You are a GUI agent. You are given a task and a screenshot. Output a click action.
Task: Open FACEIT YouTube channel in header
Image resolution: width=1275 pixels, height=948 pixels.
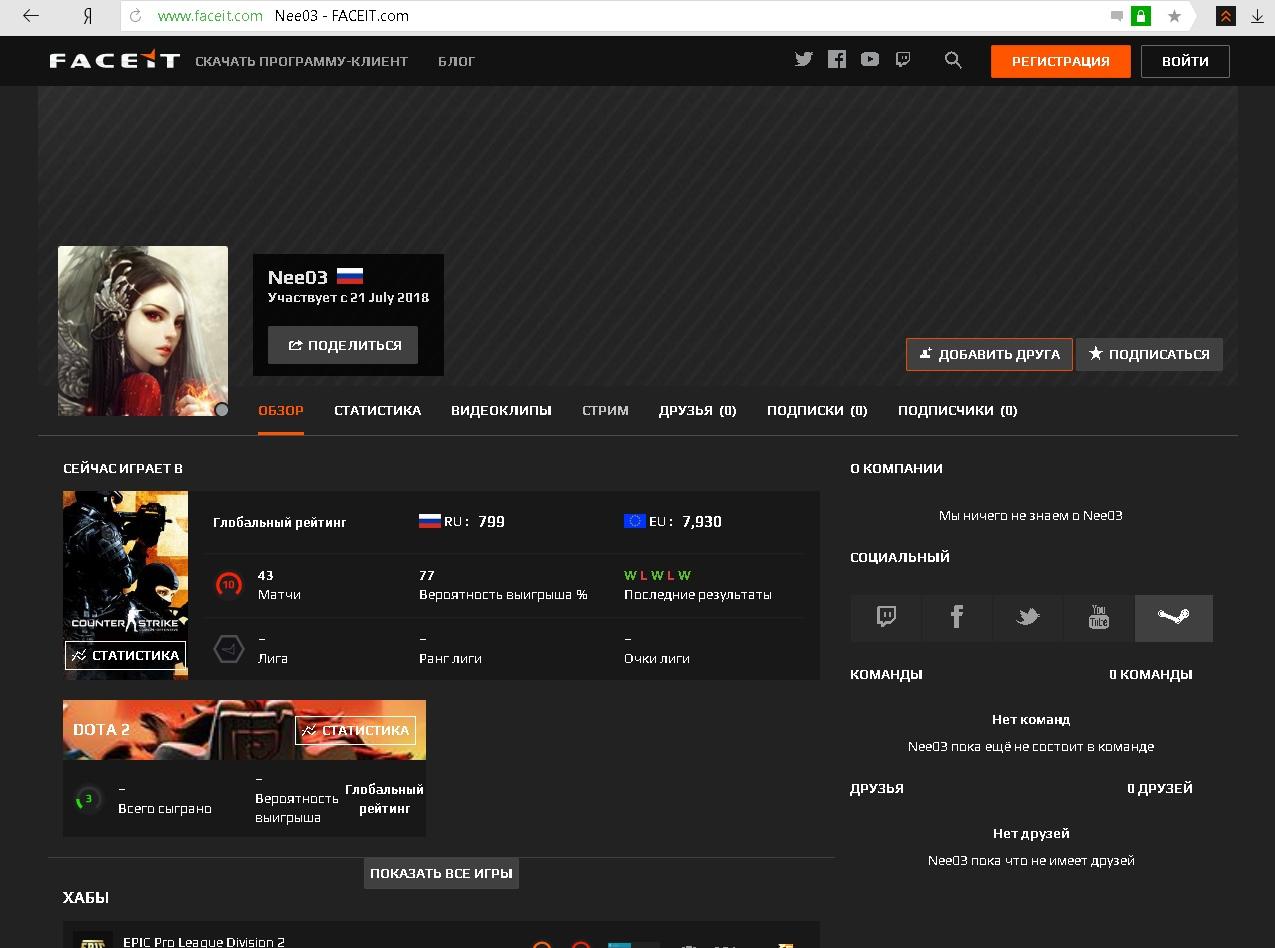pos(870,60)
